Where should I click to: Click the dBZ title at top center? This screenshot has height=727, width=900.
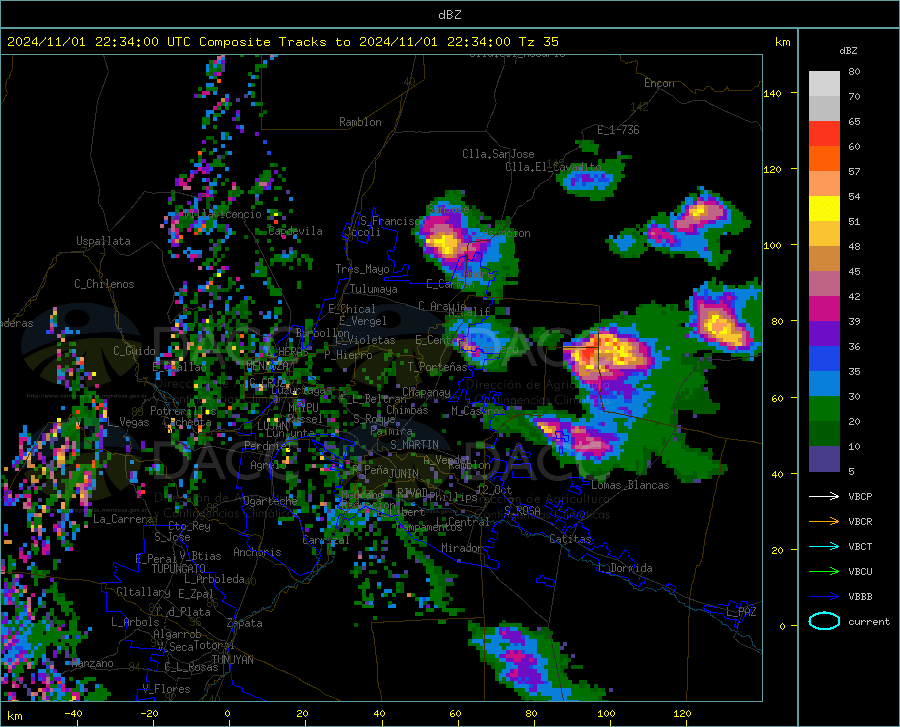pyautogui.click(x=449, y=15)
